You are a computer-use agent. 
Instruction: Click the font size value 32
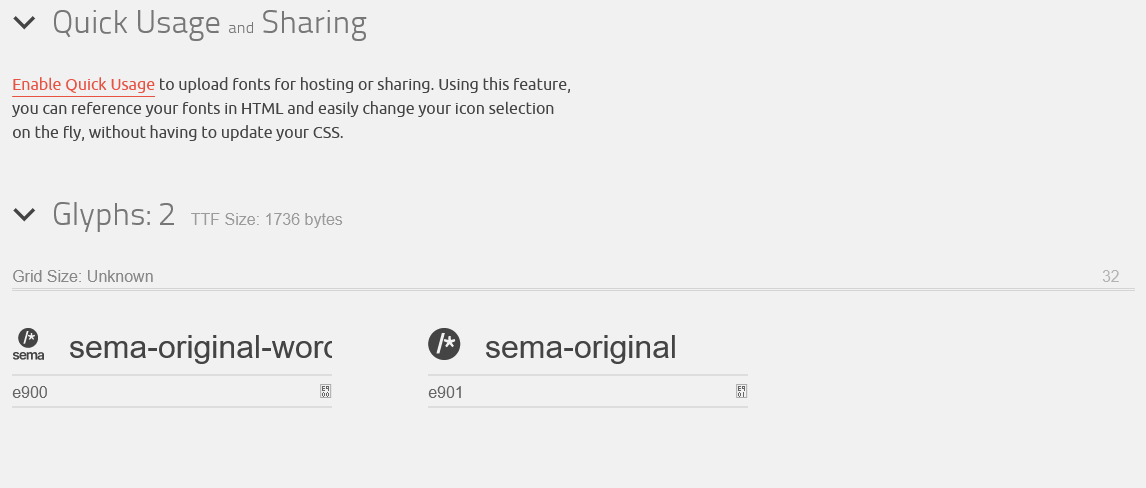(1110, 277)
